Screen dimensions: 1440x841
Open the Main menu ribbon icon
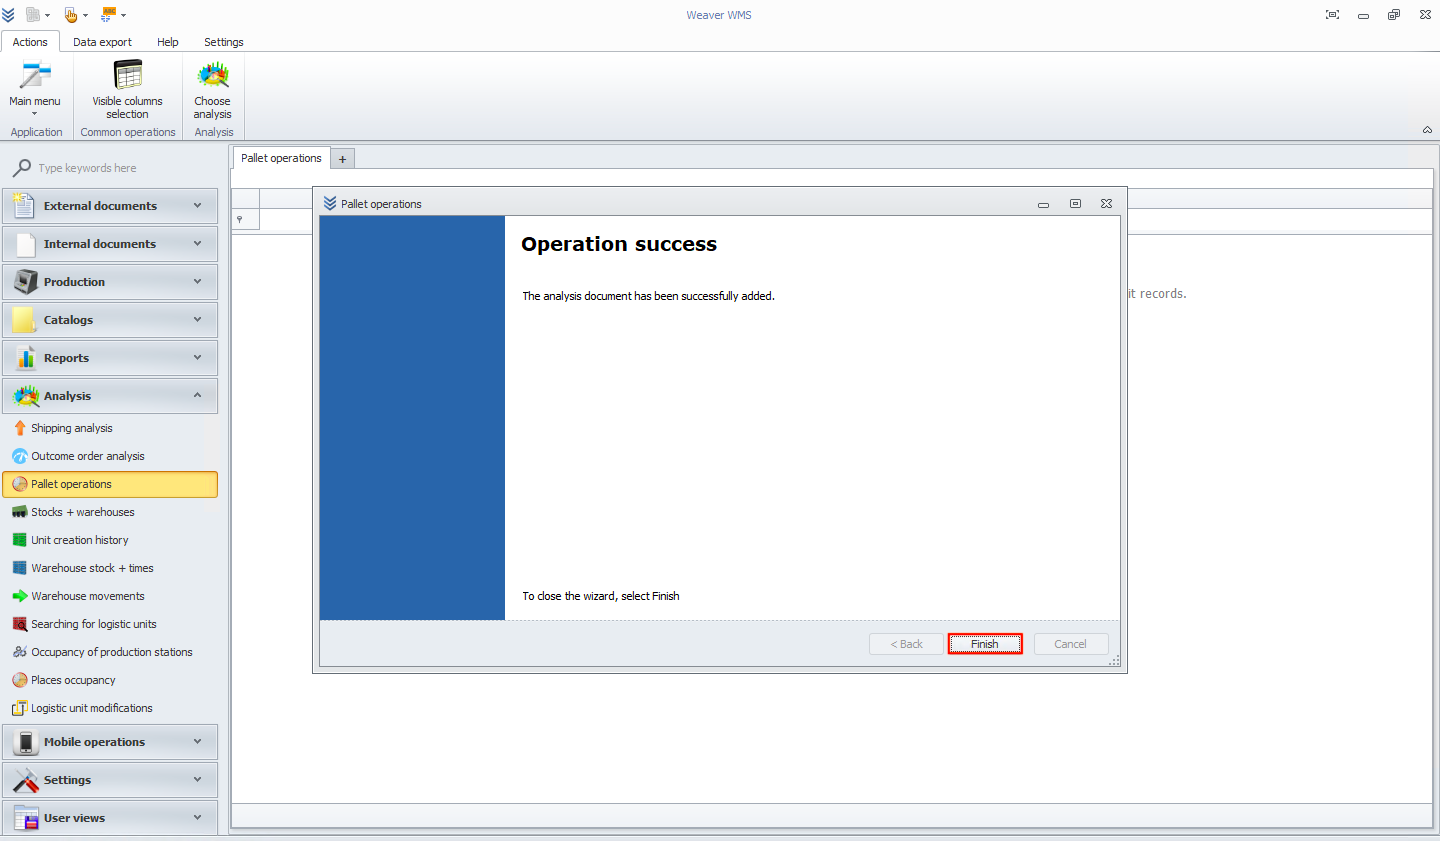coord(35,88)
